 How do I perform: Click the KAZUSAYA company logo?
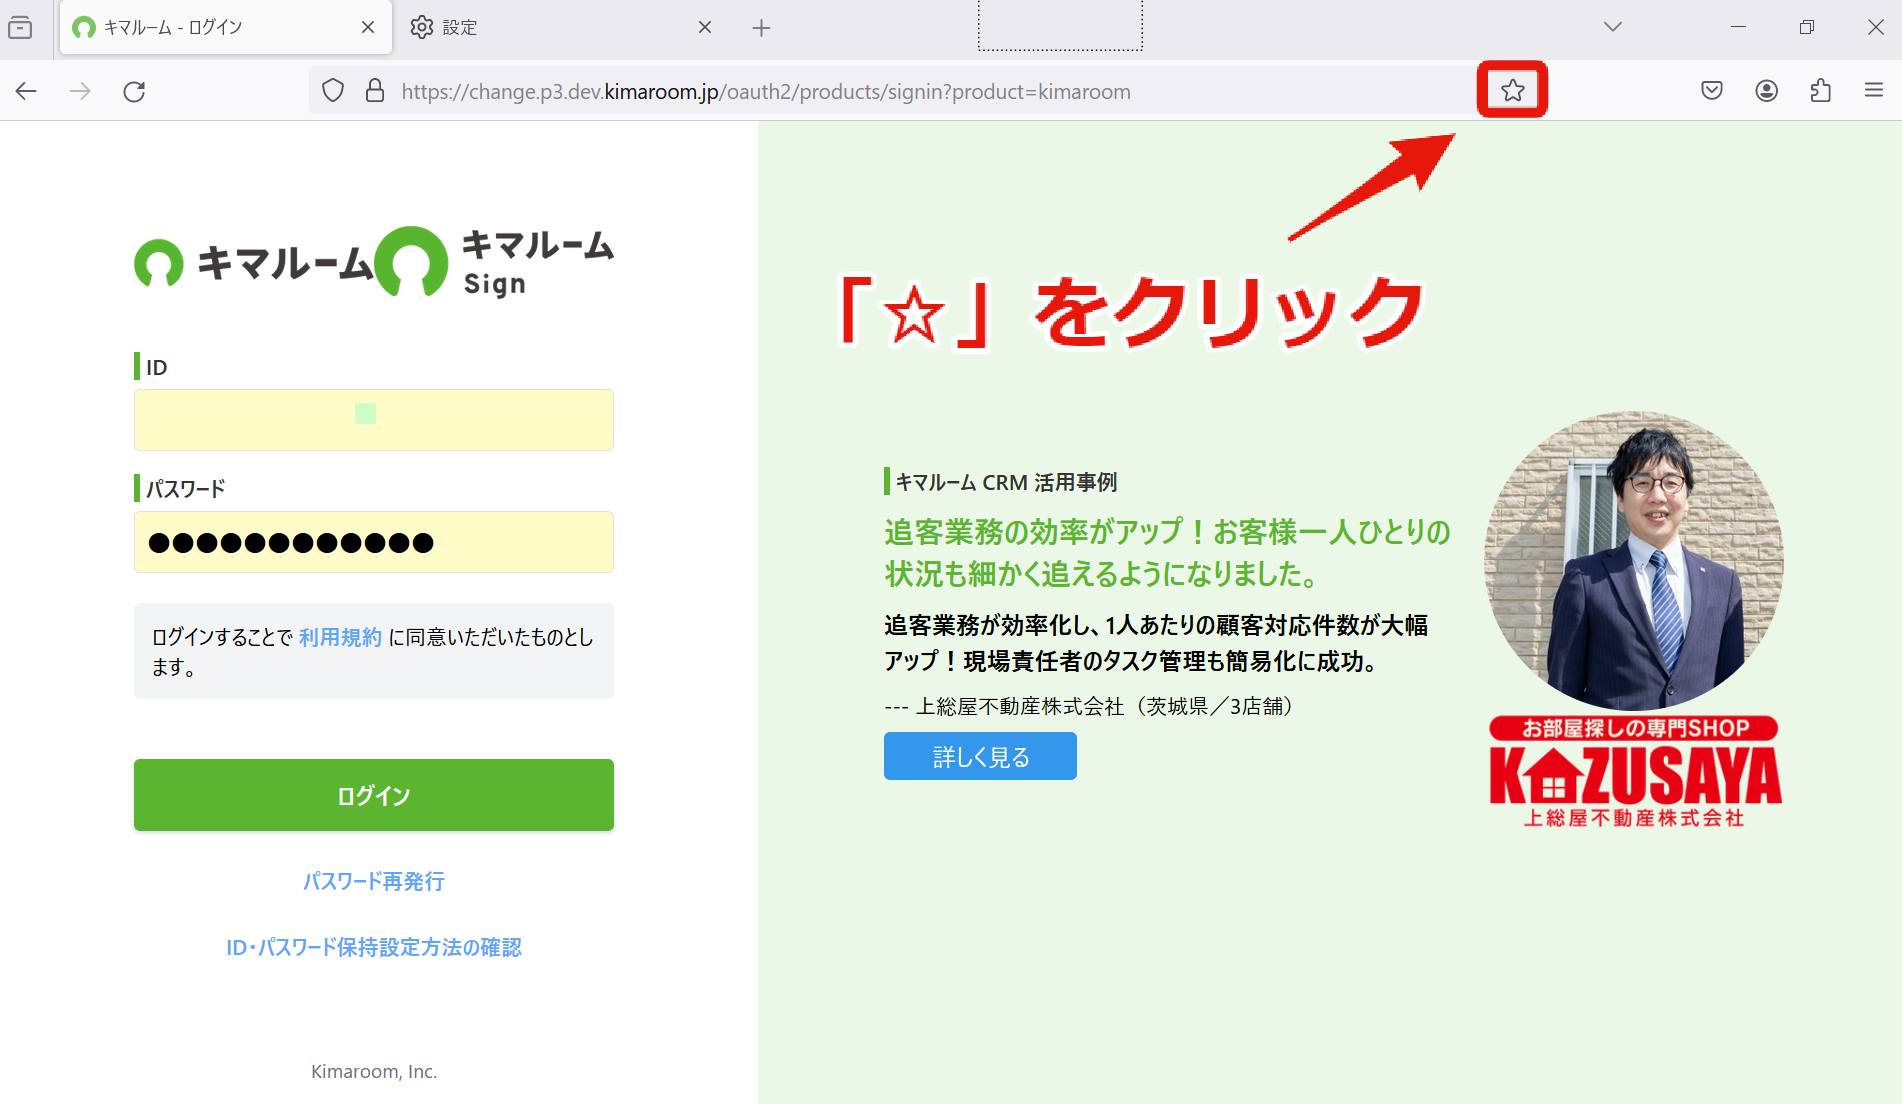tap(1635, 772)
